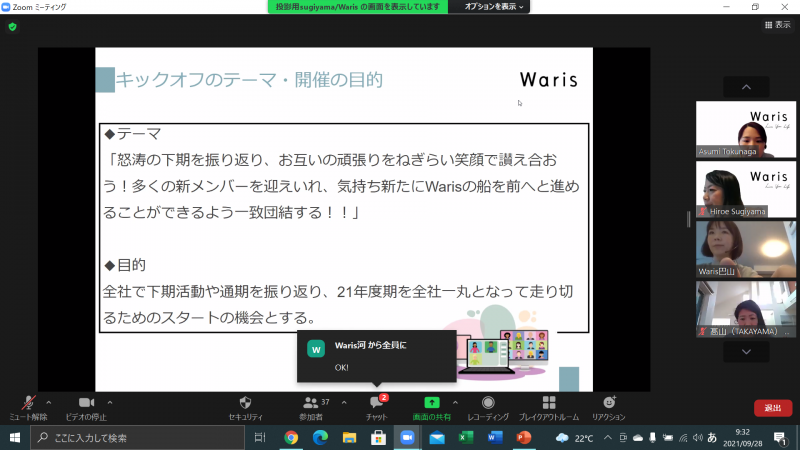Open Task View on the taskbar
Image resolution: width=800 pixels, height=450 pixels.
click(260, 438)
